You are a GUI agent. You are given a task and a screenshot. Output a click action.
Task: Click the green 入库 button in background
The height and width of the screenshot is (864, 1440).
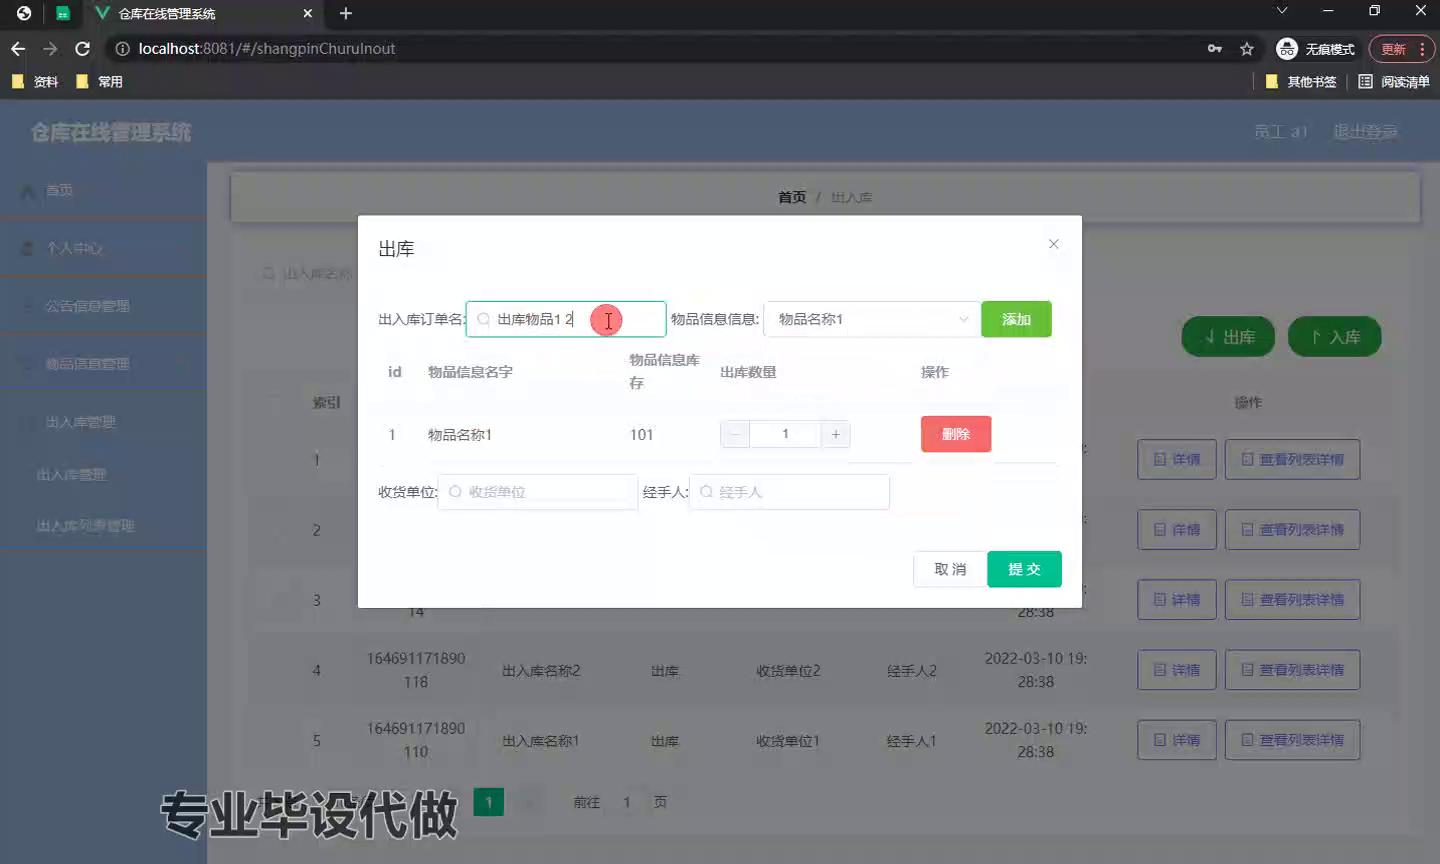point(1334,337)
